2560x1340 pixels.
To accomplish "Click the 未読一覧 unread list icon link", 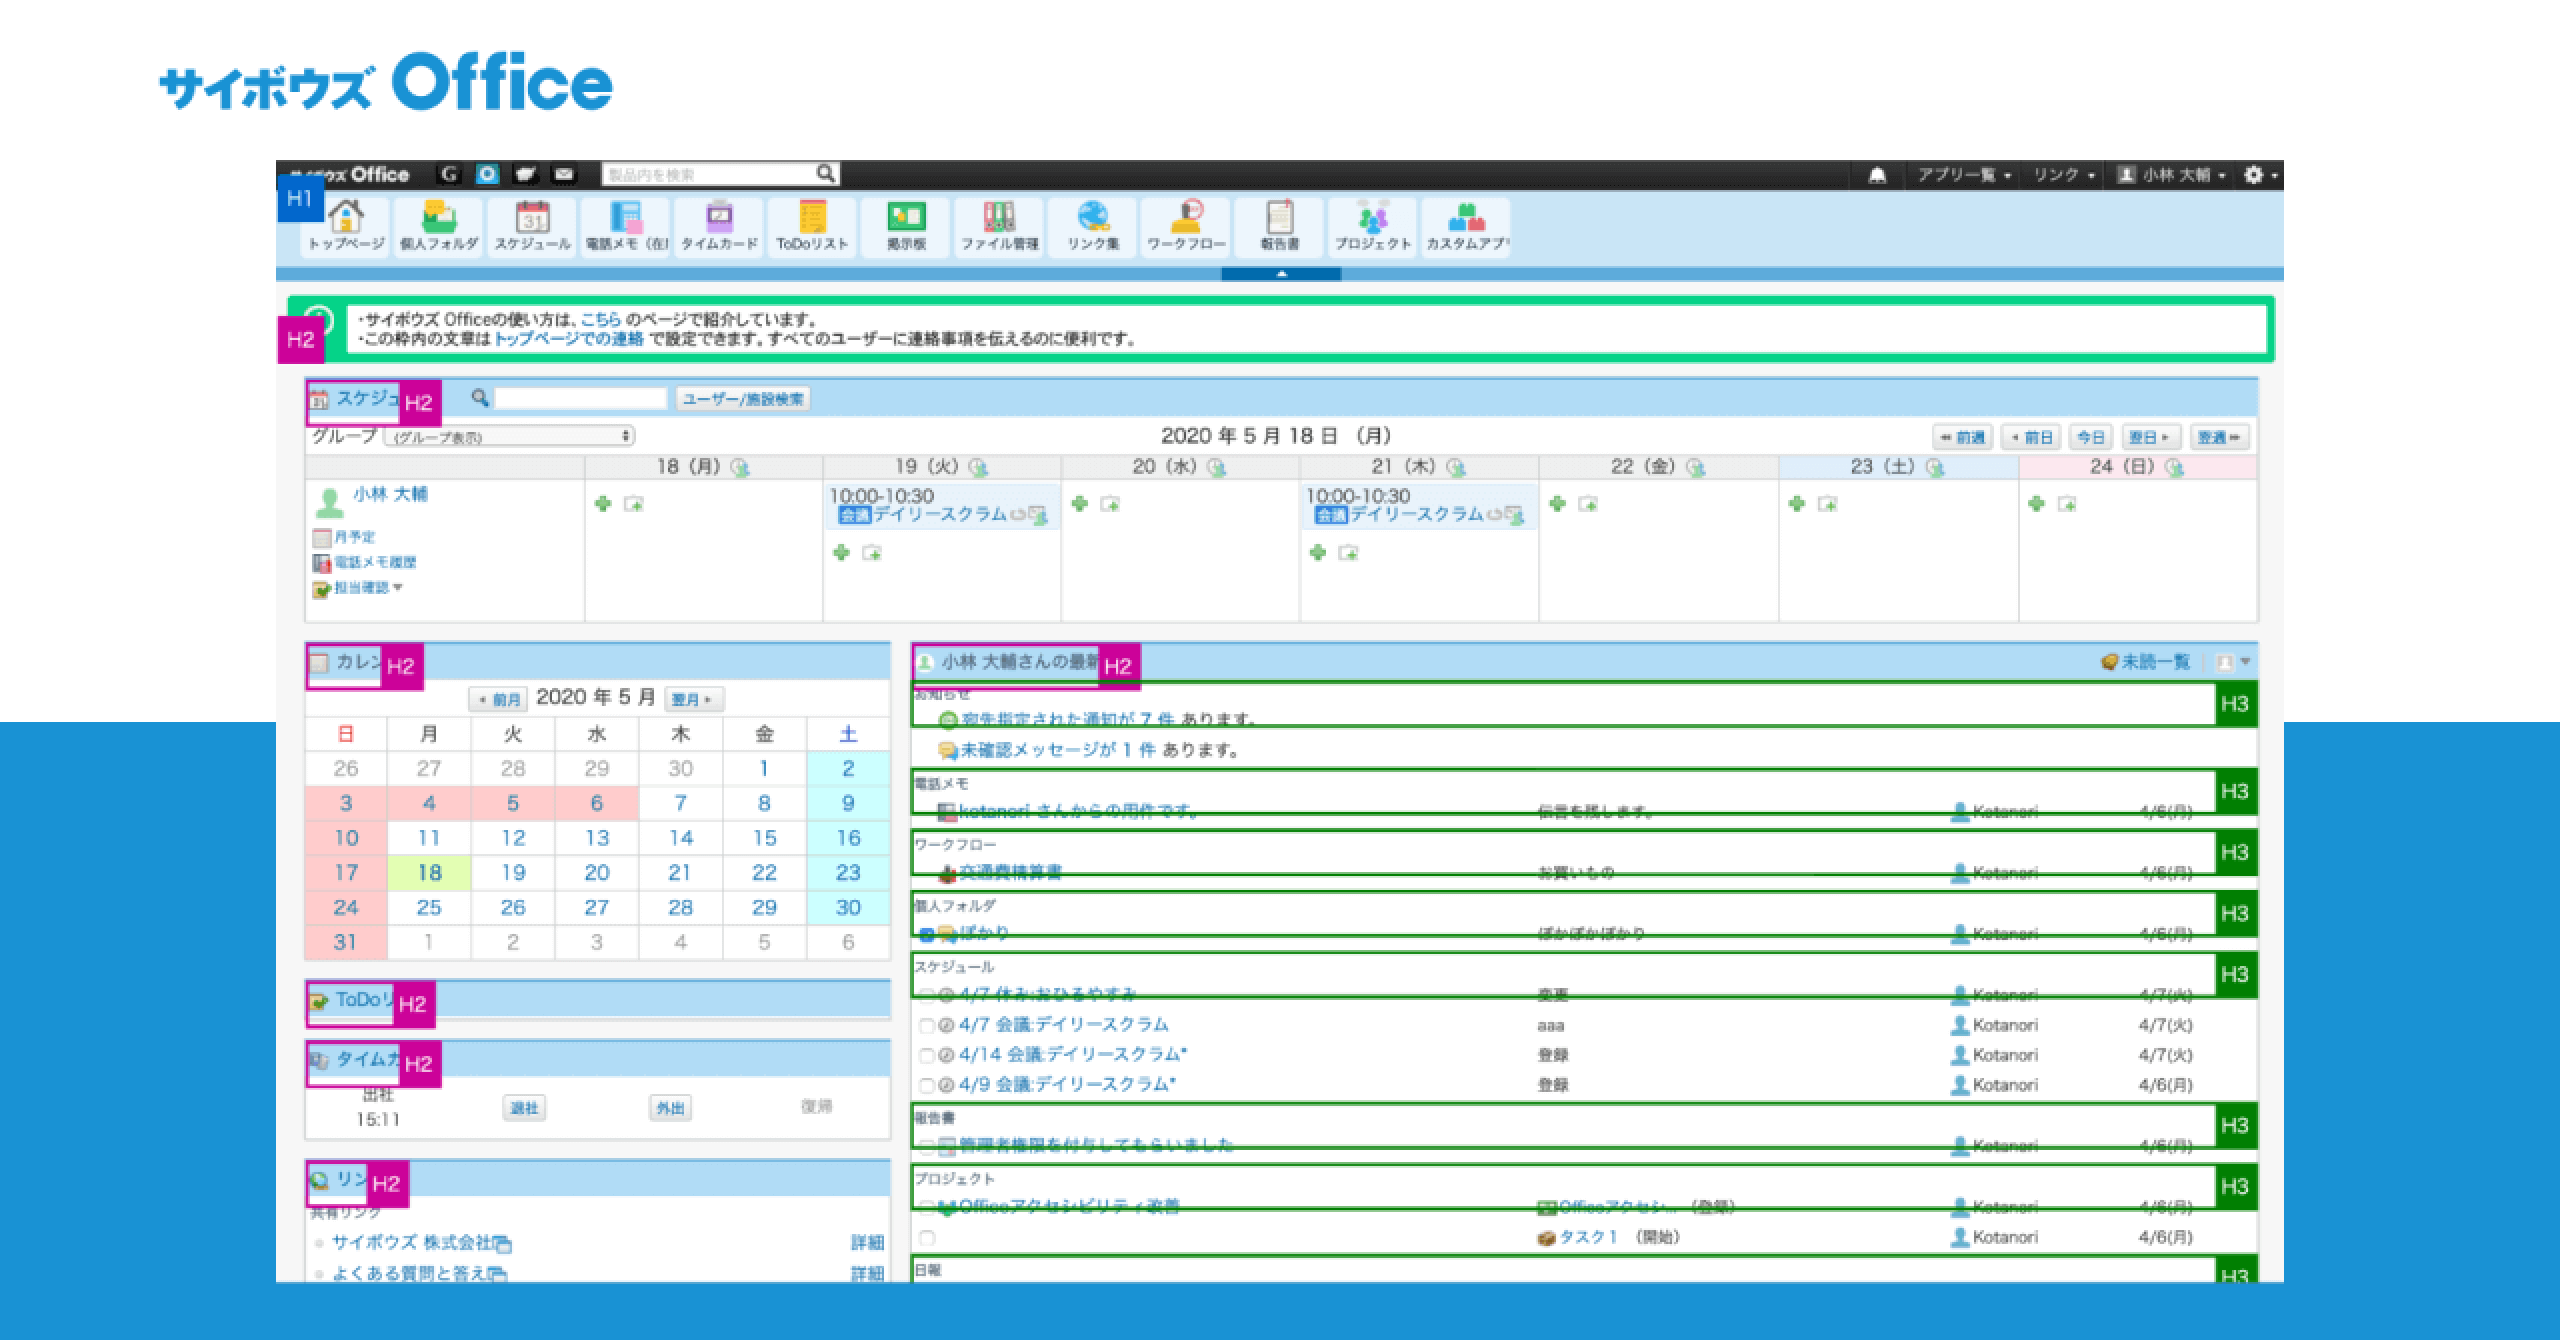I will pos(2145,662).
